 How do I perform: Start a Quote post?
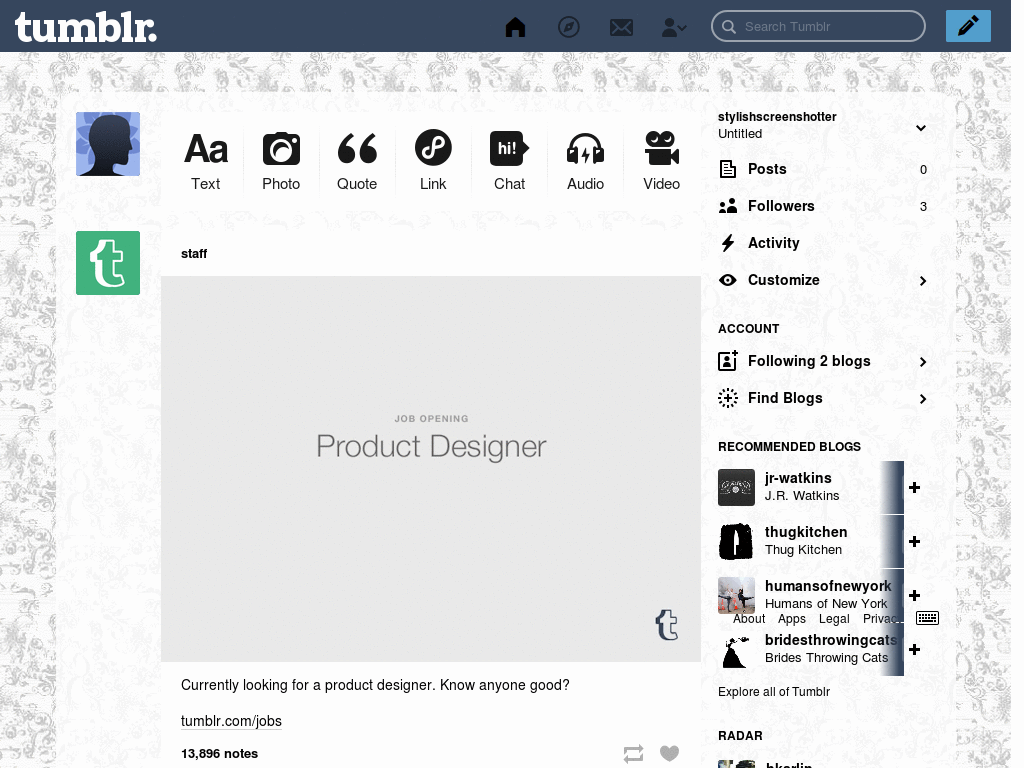tap(357, 158)
